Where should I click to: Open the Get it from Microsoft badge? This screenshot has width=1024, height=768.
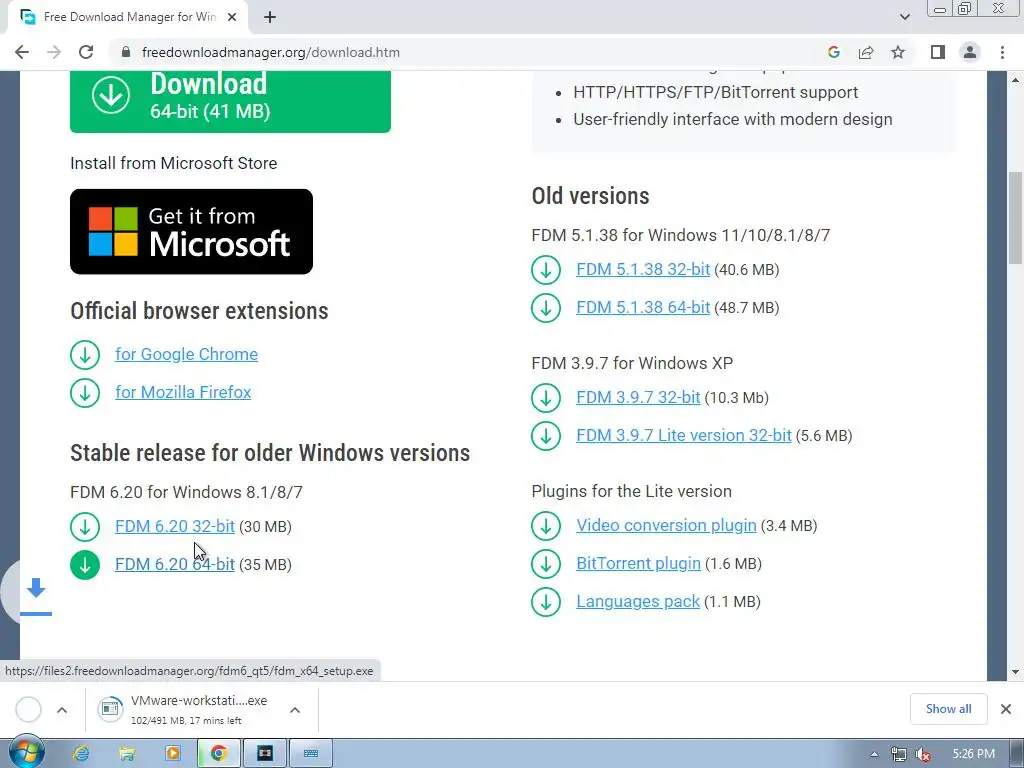(191, 232)
